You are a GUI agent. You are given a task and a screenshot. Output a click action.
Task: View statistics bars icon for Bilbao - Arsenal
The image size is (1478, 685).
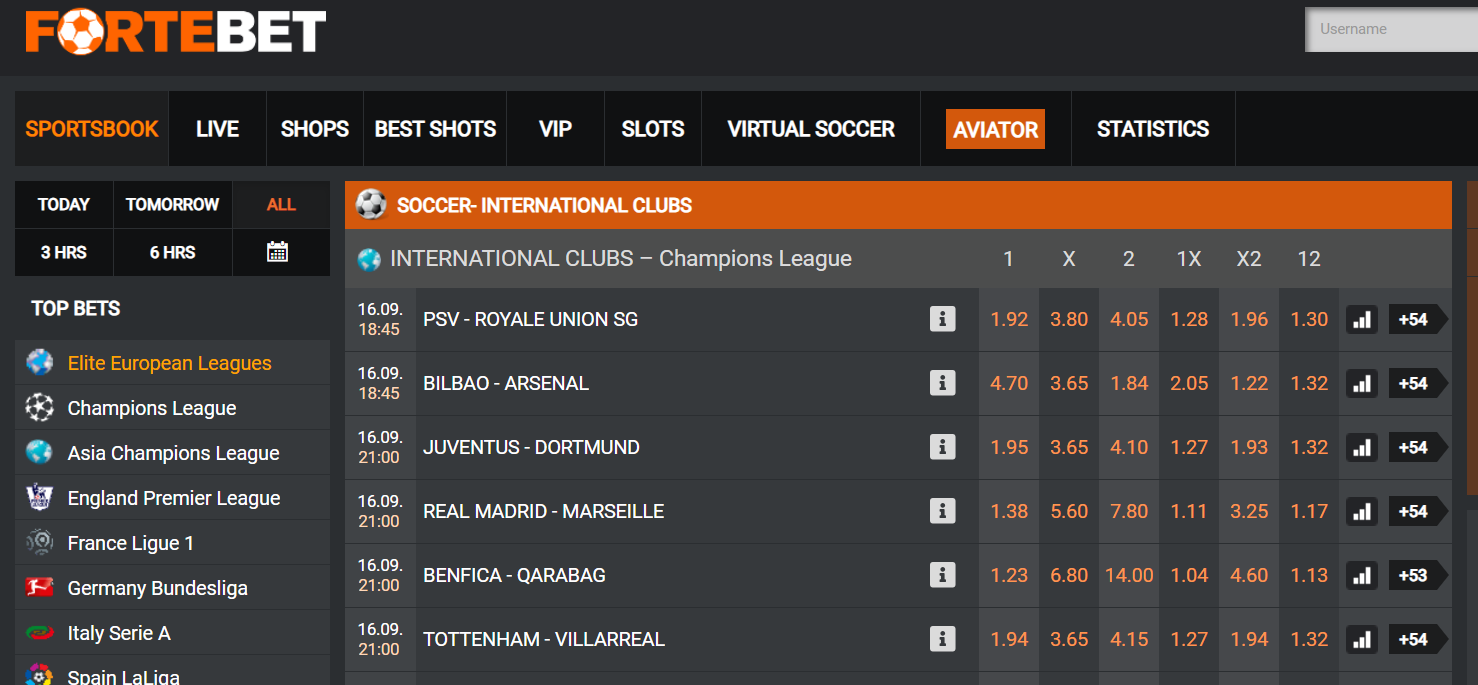point(1362,383)
